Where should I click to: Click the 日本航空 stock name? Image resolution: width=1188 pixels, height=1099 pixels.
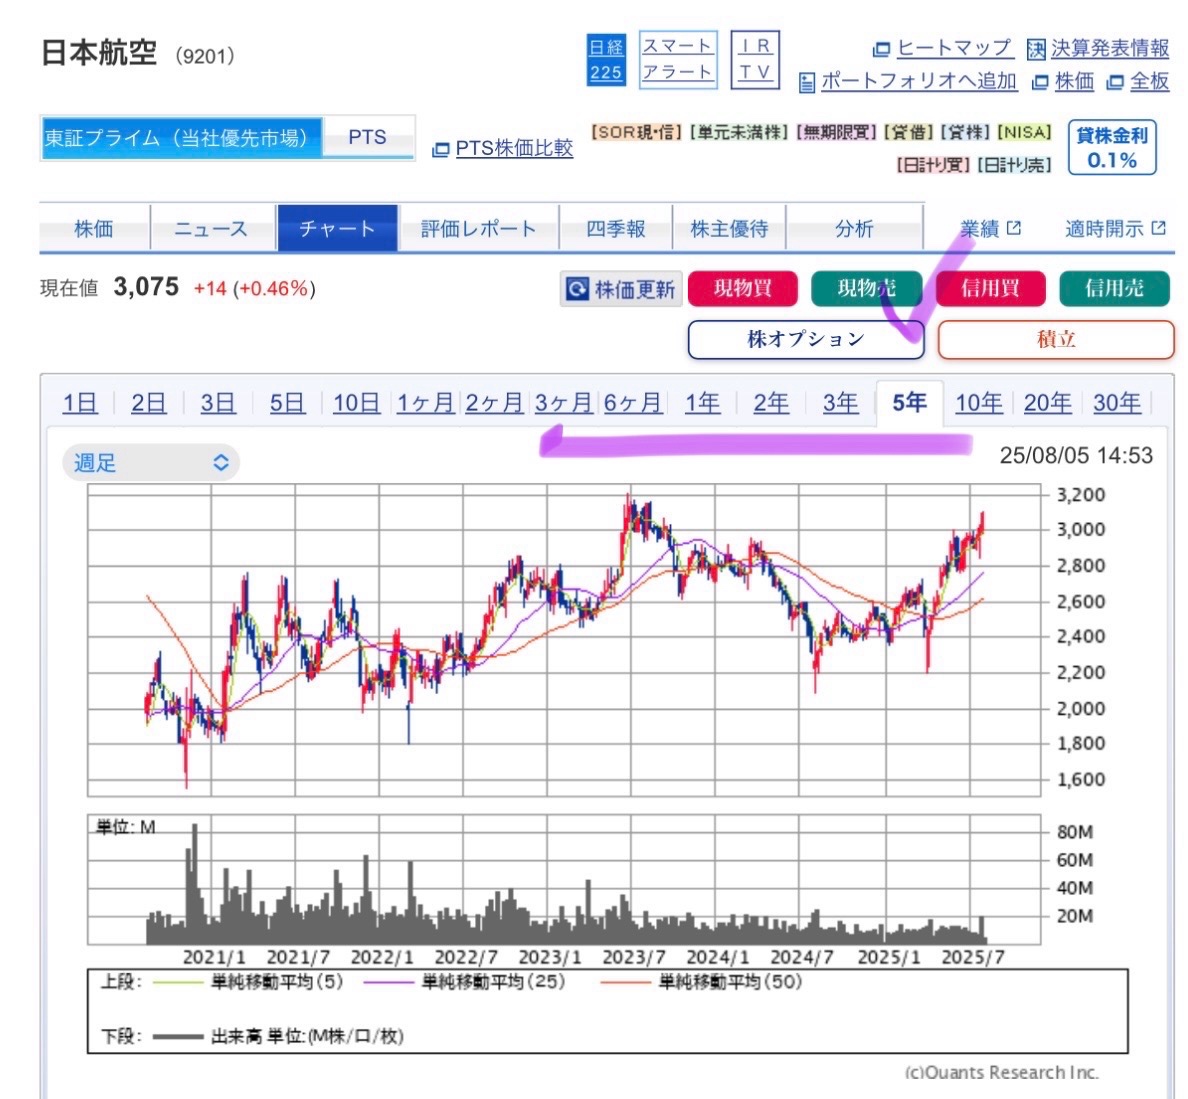[x=98, y=53]
